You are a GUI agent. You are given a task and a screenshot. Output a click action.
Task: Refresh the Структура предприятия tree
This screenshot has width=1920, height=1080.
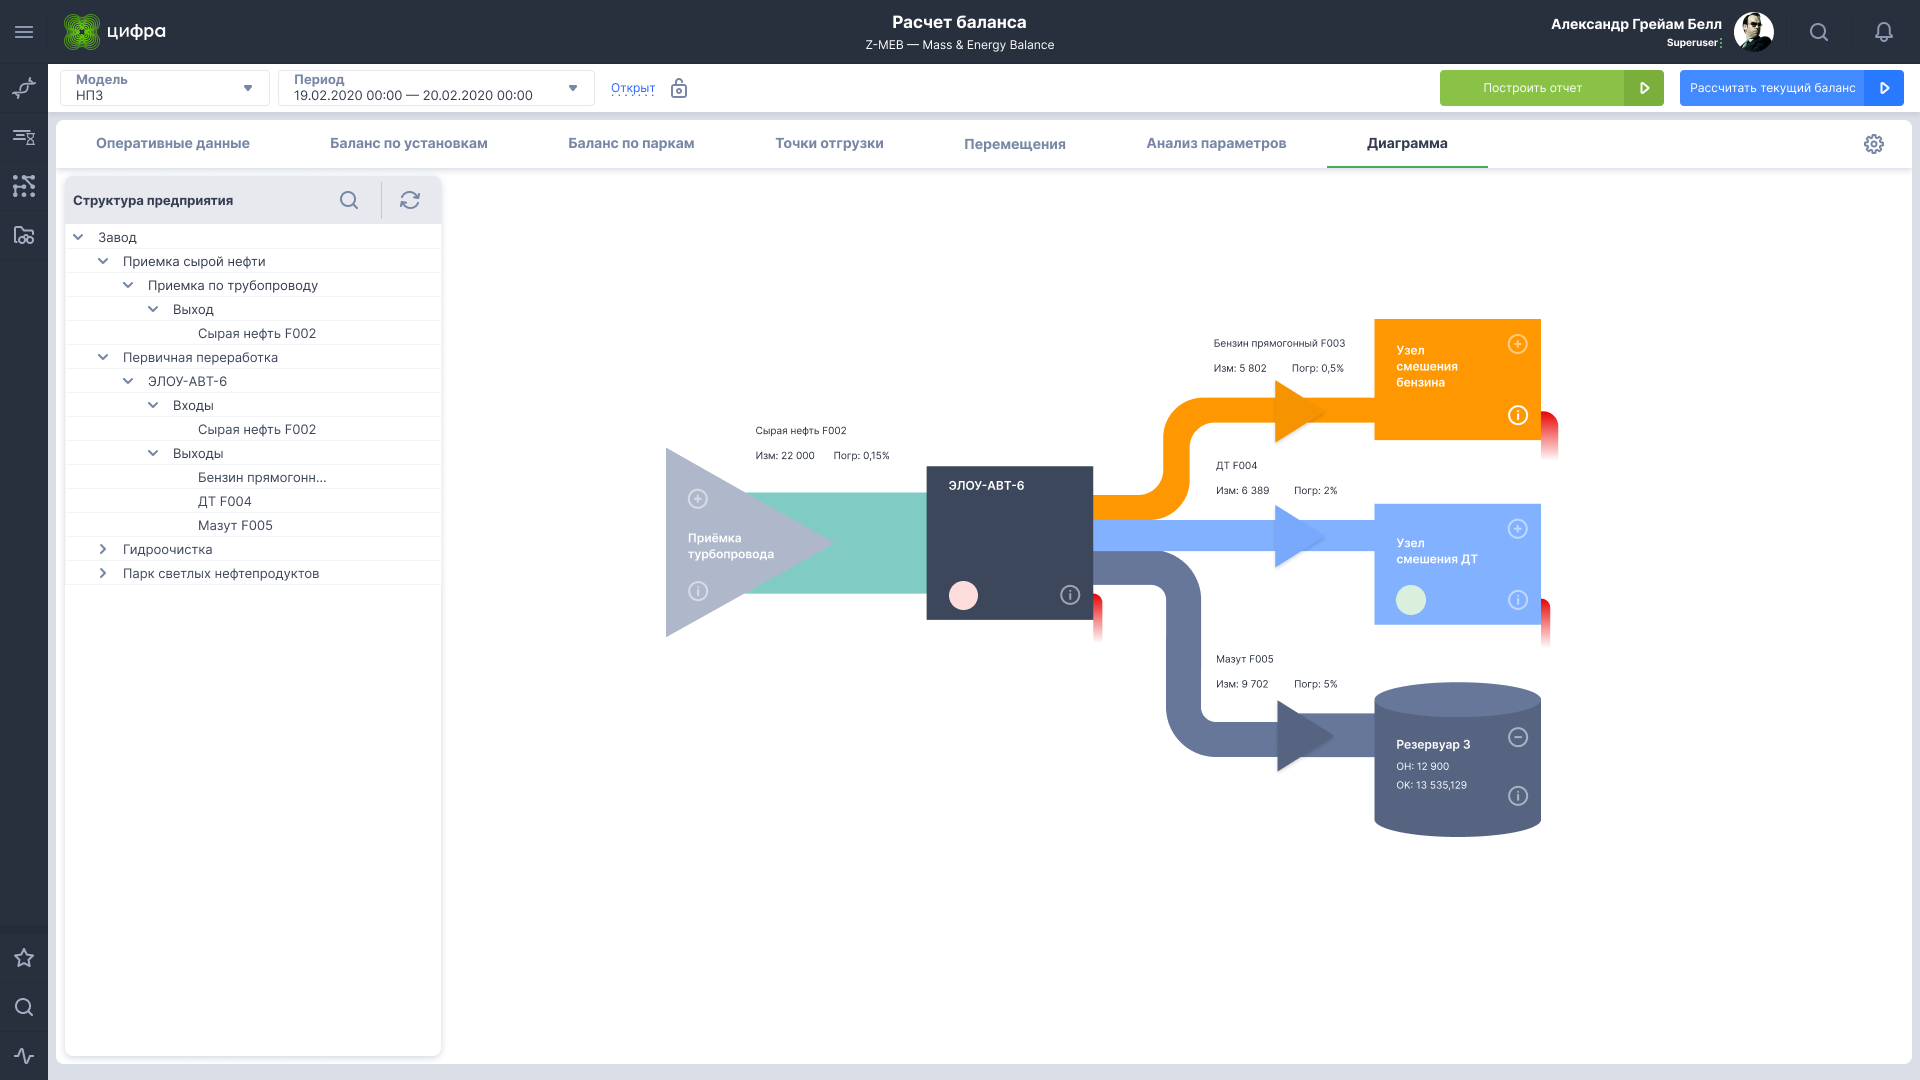pos(410,200)
